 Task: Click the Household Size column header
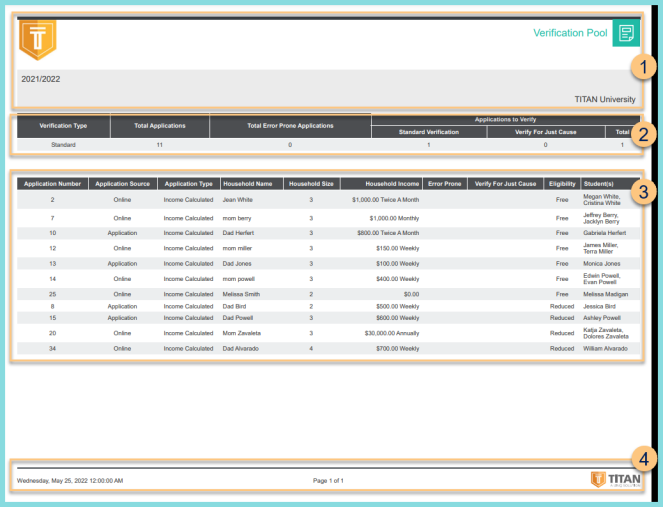(311, 184)
